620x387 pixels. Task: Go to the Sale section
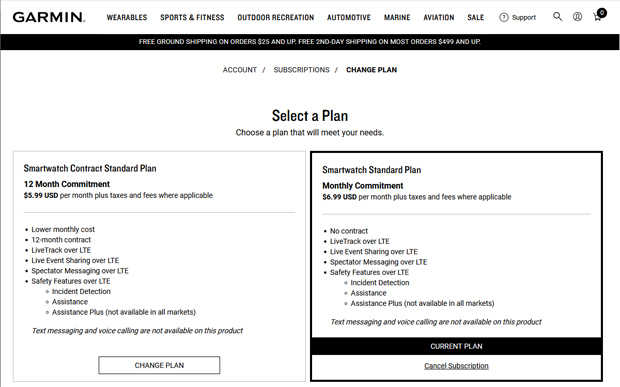click(476, 17)
